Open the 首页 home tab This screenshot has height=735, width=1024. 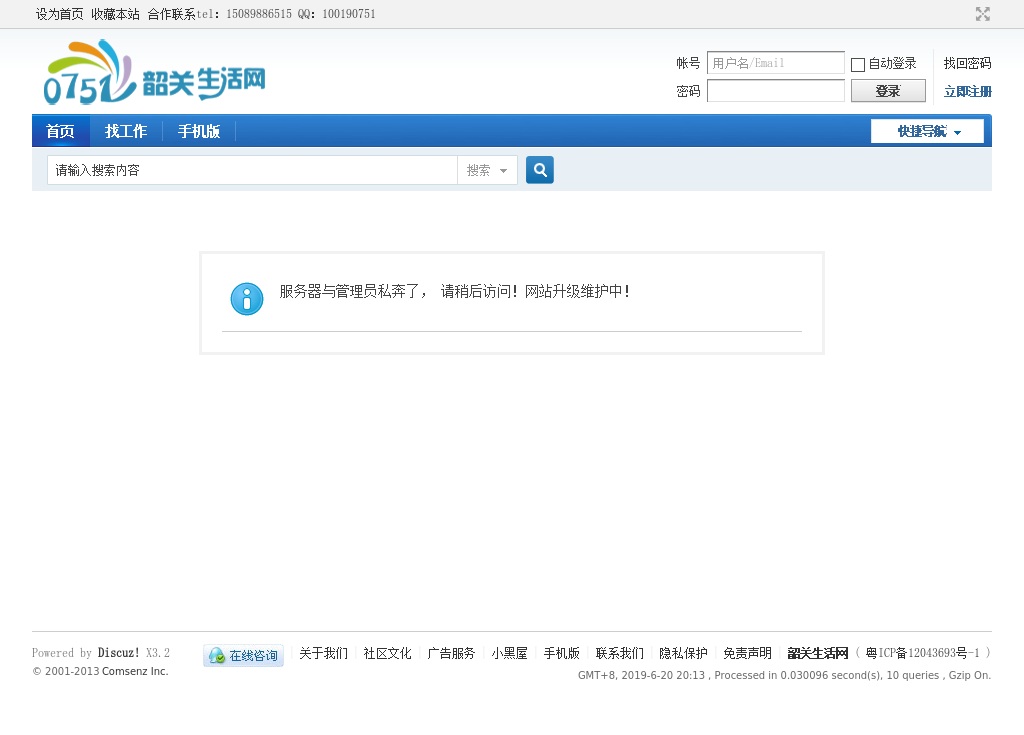click(x=60, y=131)
